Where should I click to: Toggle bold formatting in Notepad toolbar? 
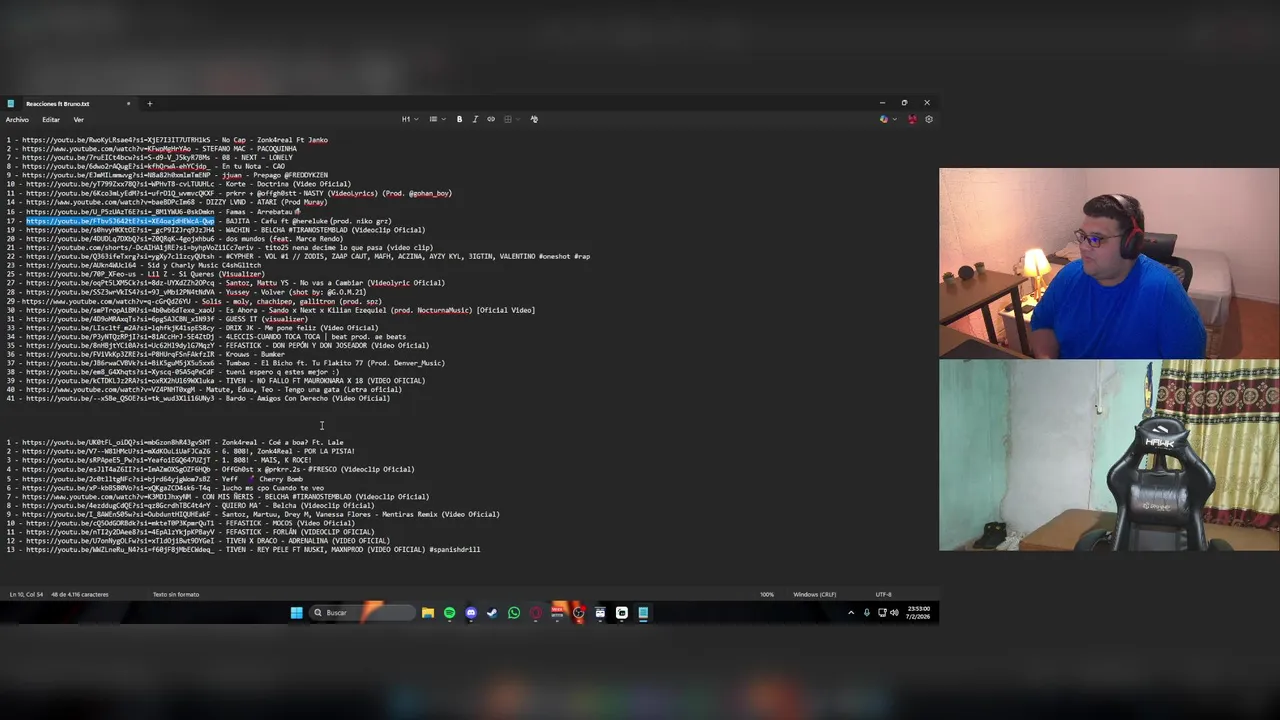point(459,119)
